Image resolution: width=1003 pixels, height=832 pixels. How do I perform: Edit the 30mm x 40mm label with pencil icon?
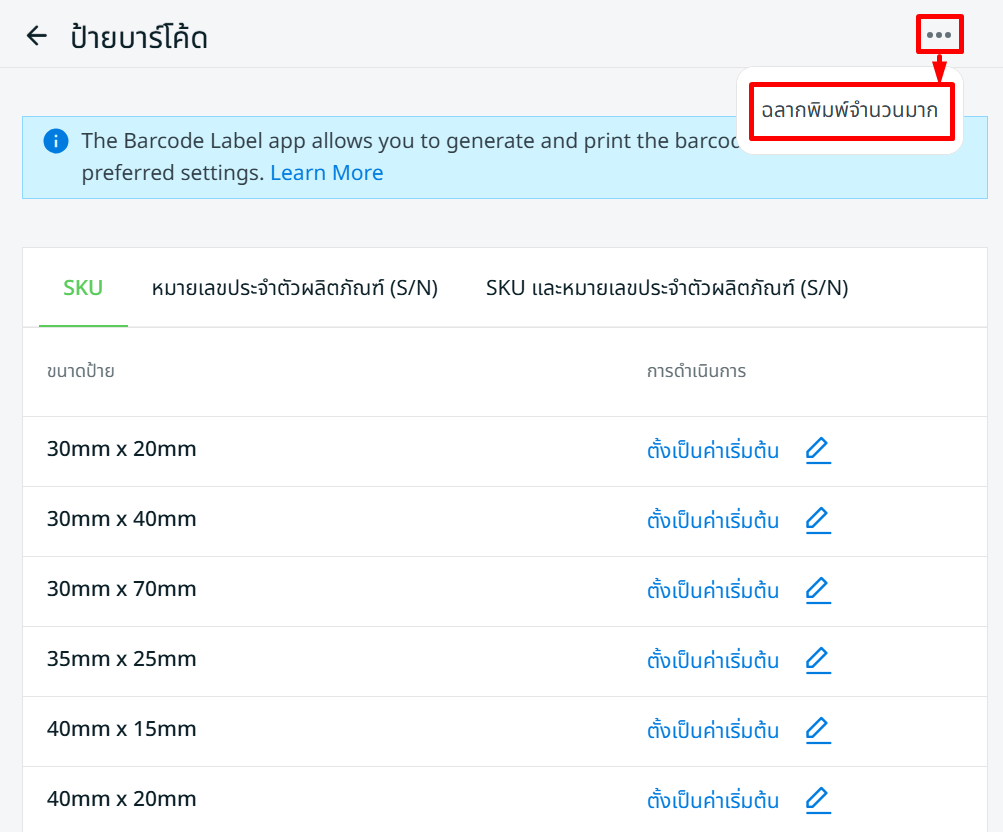tap(818, 520)
